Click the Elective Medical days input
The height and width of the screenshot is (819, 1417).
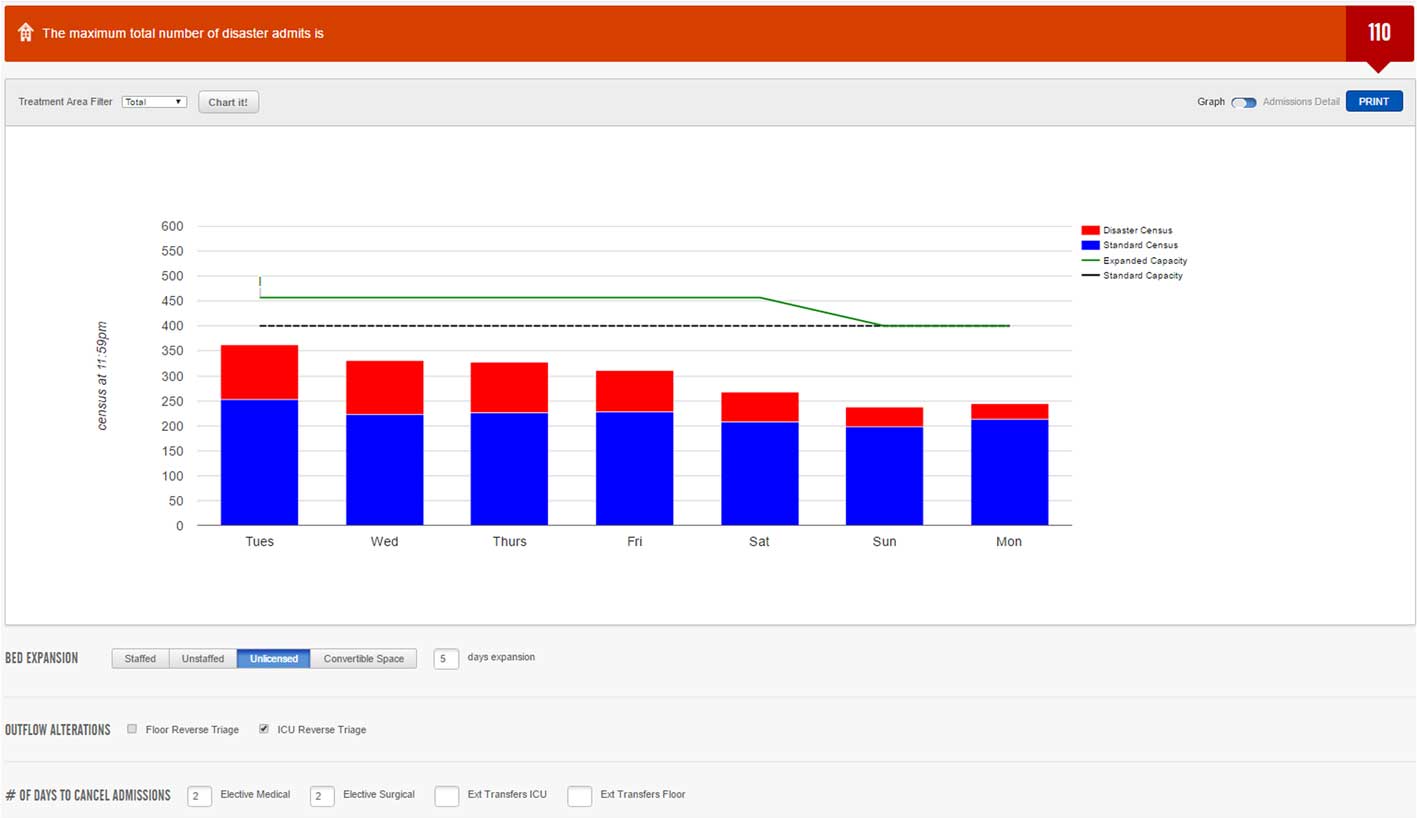tap(199, 796)
